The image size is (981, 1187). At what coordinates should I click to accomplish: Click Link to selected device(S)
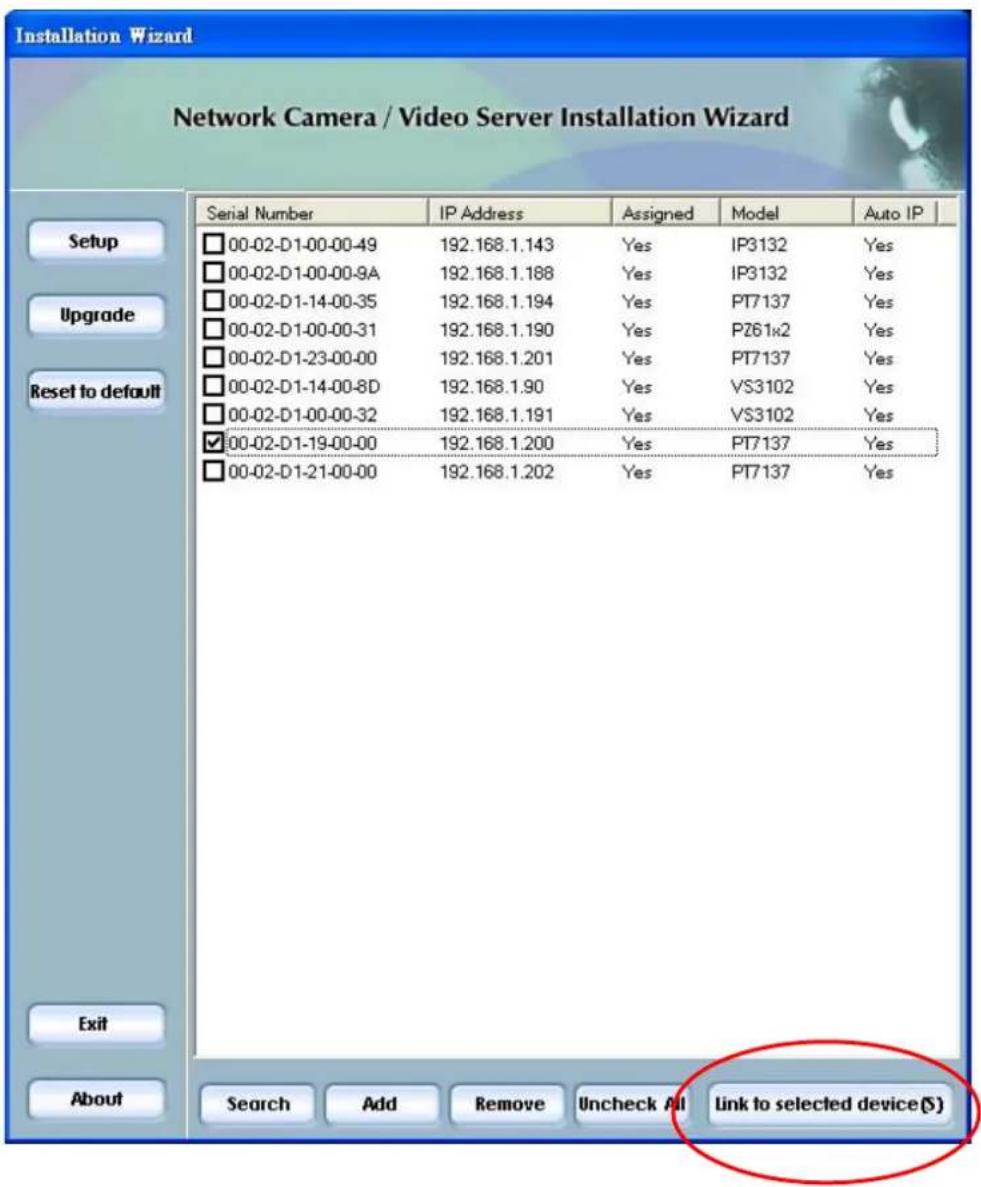click(829, 1104)
